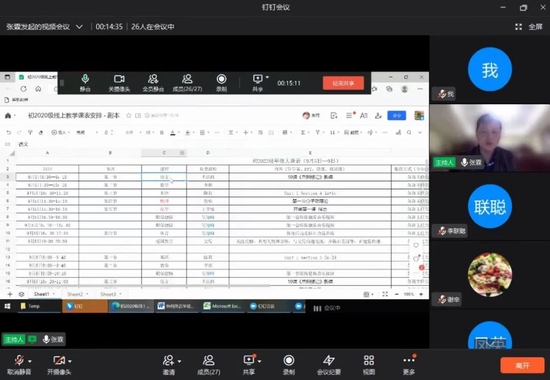The height and width of the screenshot is (380, 550).
Task: Unmute microphone with 取消静音 button
Action: tap(19, 365)
